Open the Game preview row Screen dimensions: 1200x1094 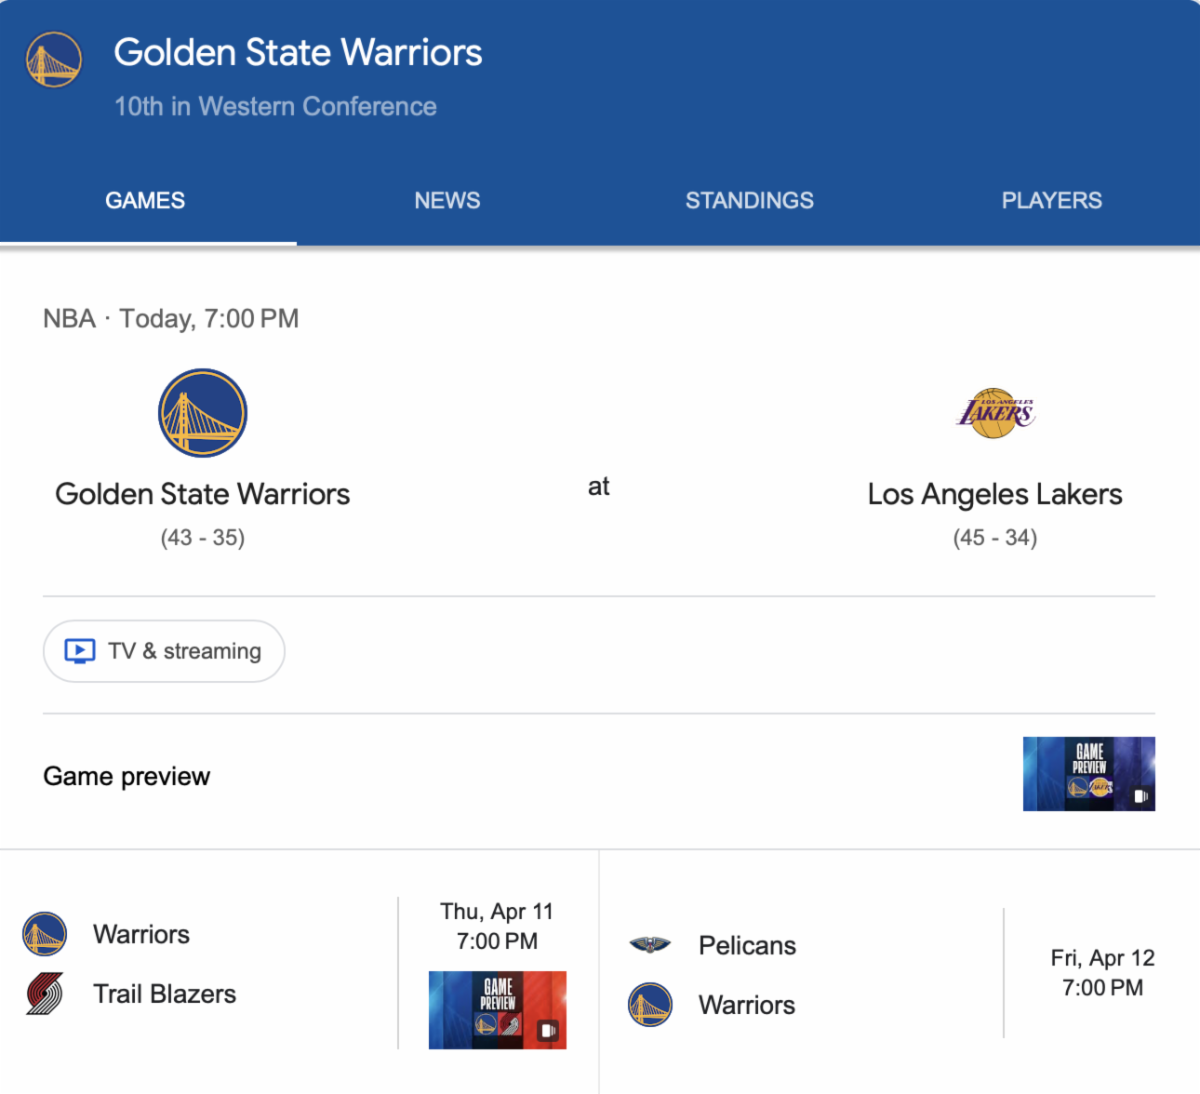[127, 776]
